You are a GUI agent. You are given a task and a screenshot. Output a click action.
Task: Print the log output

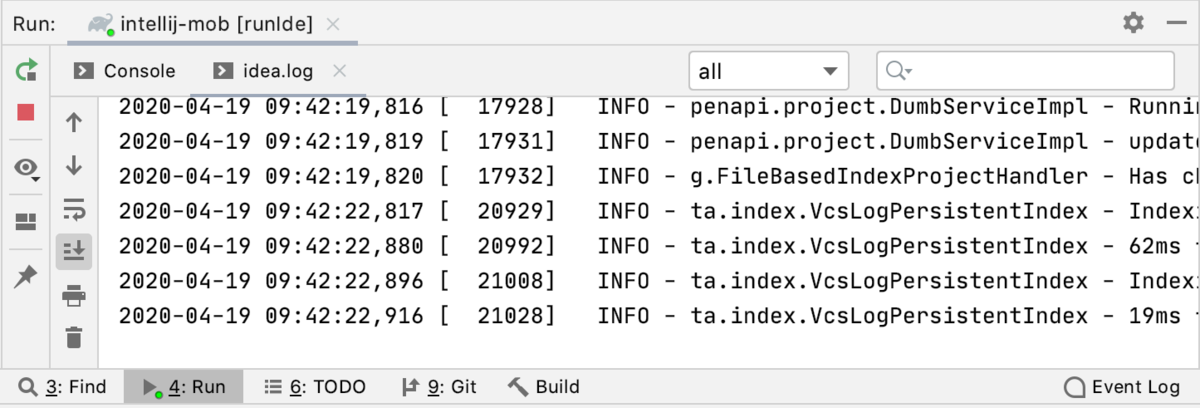[74, 295]
